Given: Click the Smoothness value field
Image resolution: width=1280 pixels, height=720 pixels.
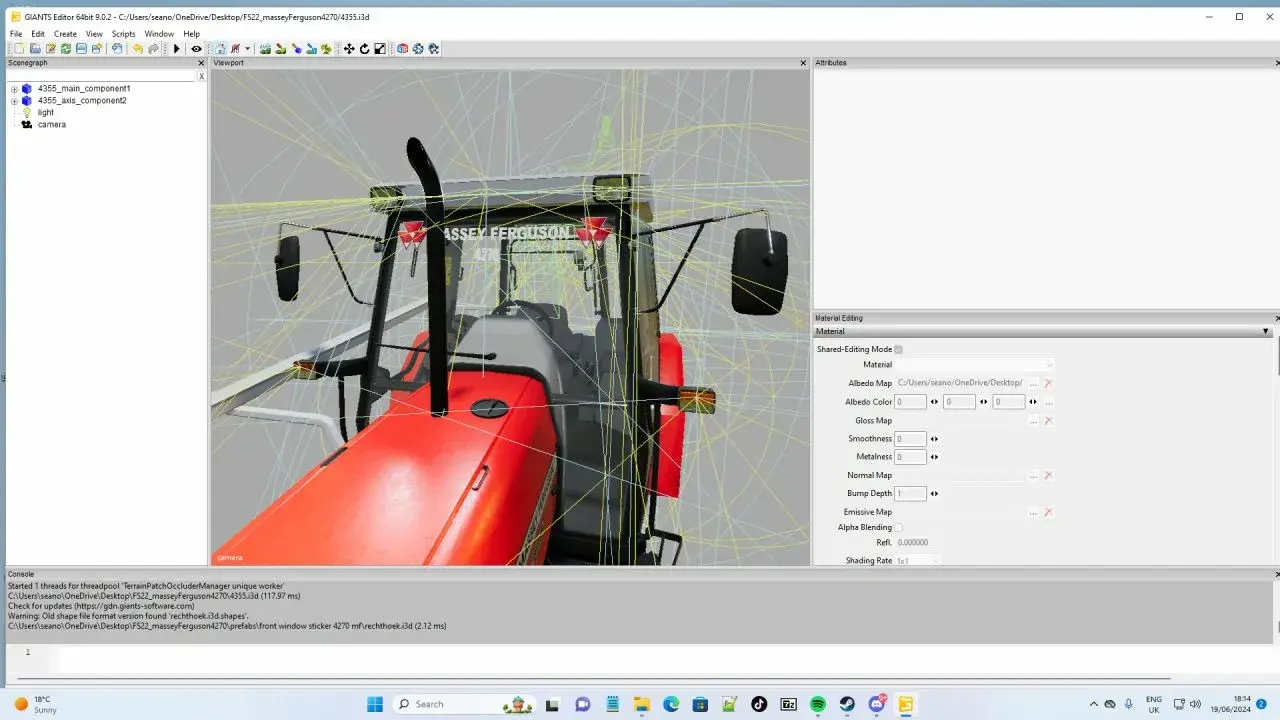Looking at the screenshot, I should (x=910, y=439).
